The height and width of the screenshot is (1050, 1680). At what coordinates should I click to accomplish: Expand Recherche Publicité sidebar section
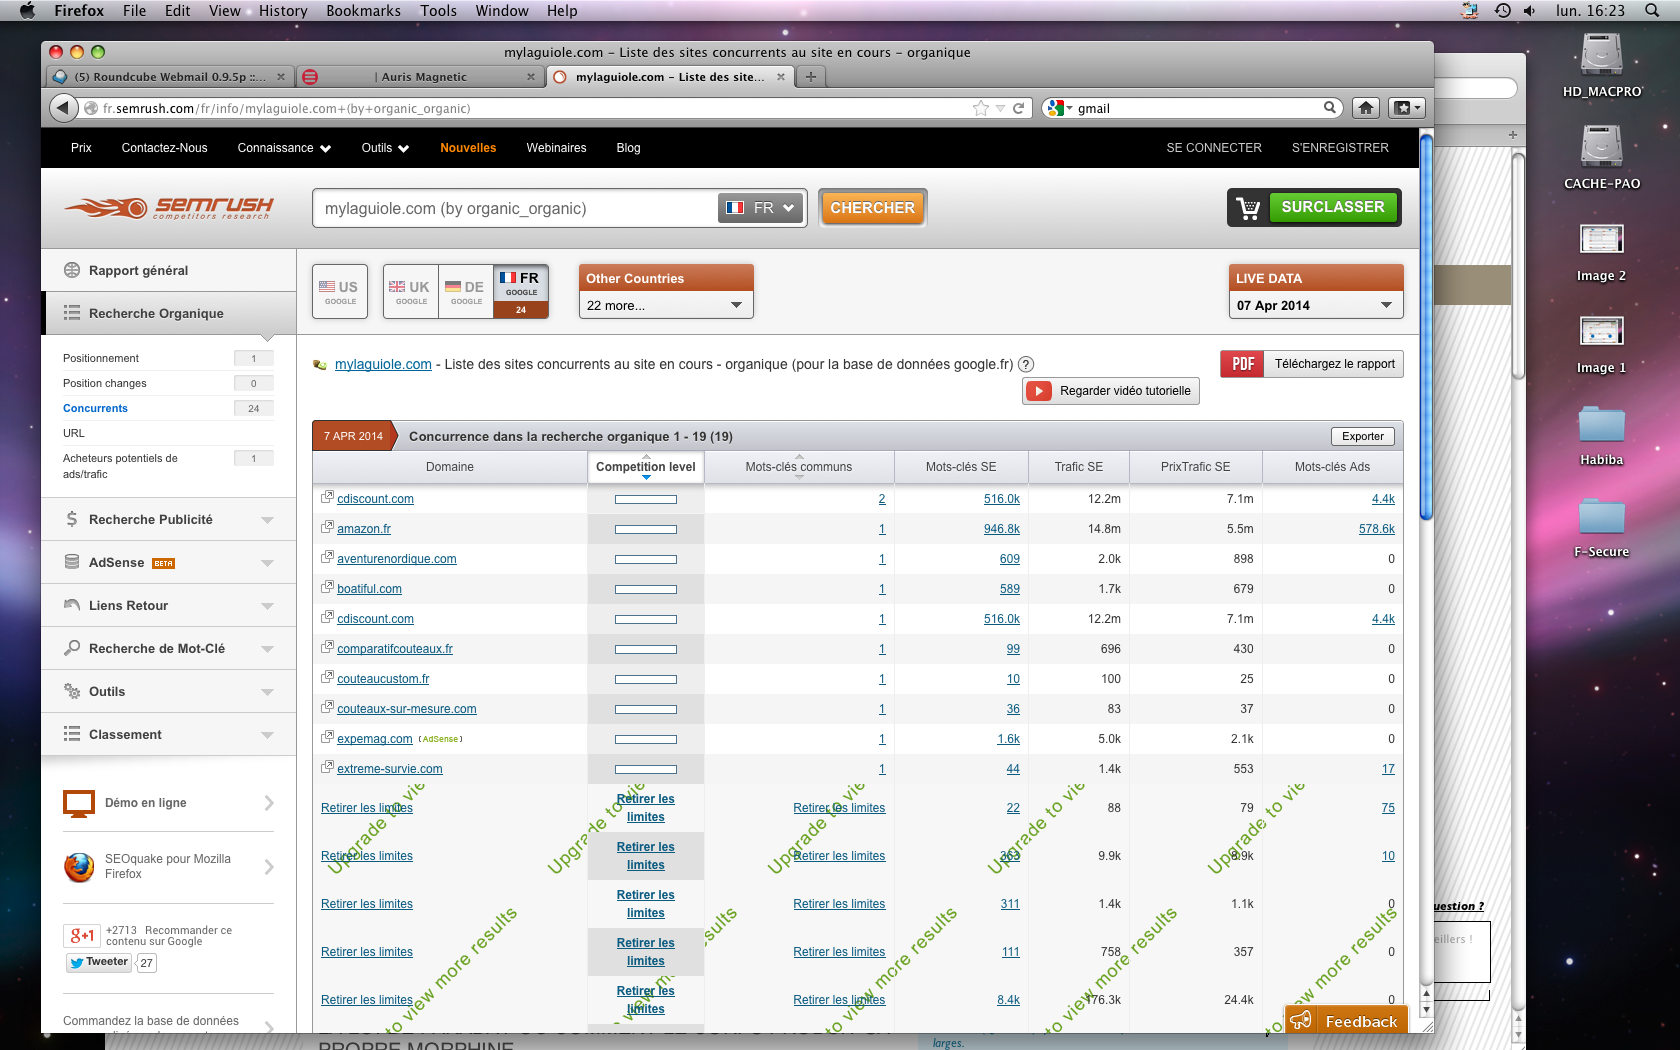point(168,520)
